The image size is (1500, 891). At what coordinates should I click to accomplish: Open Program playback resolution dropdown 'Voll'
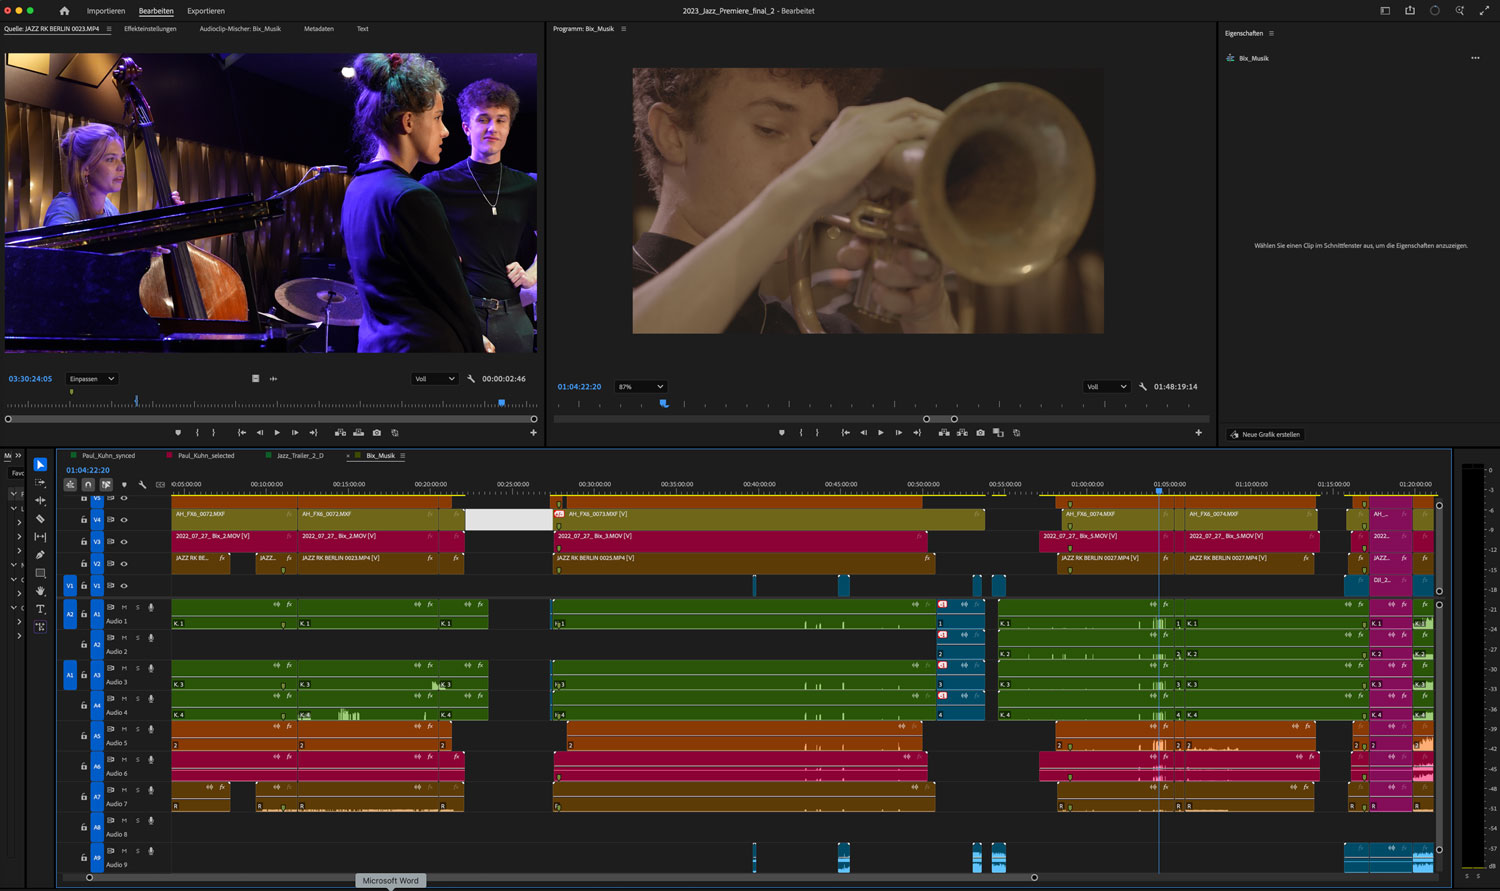(x=1107, y=387)
